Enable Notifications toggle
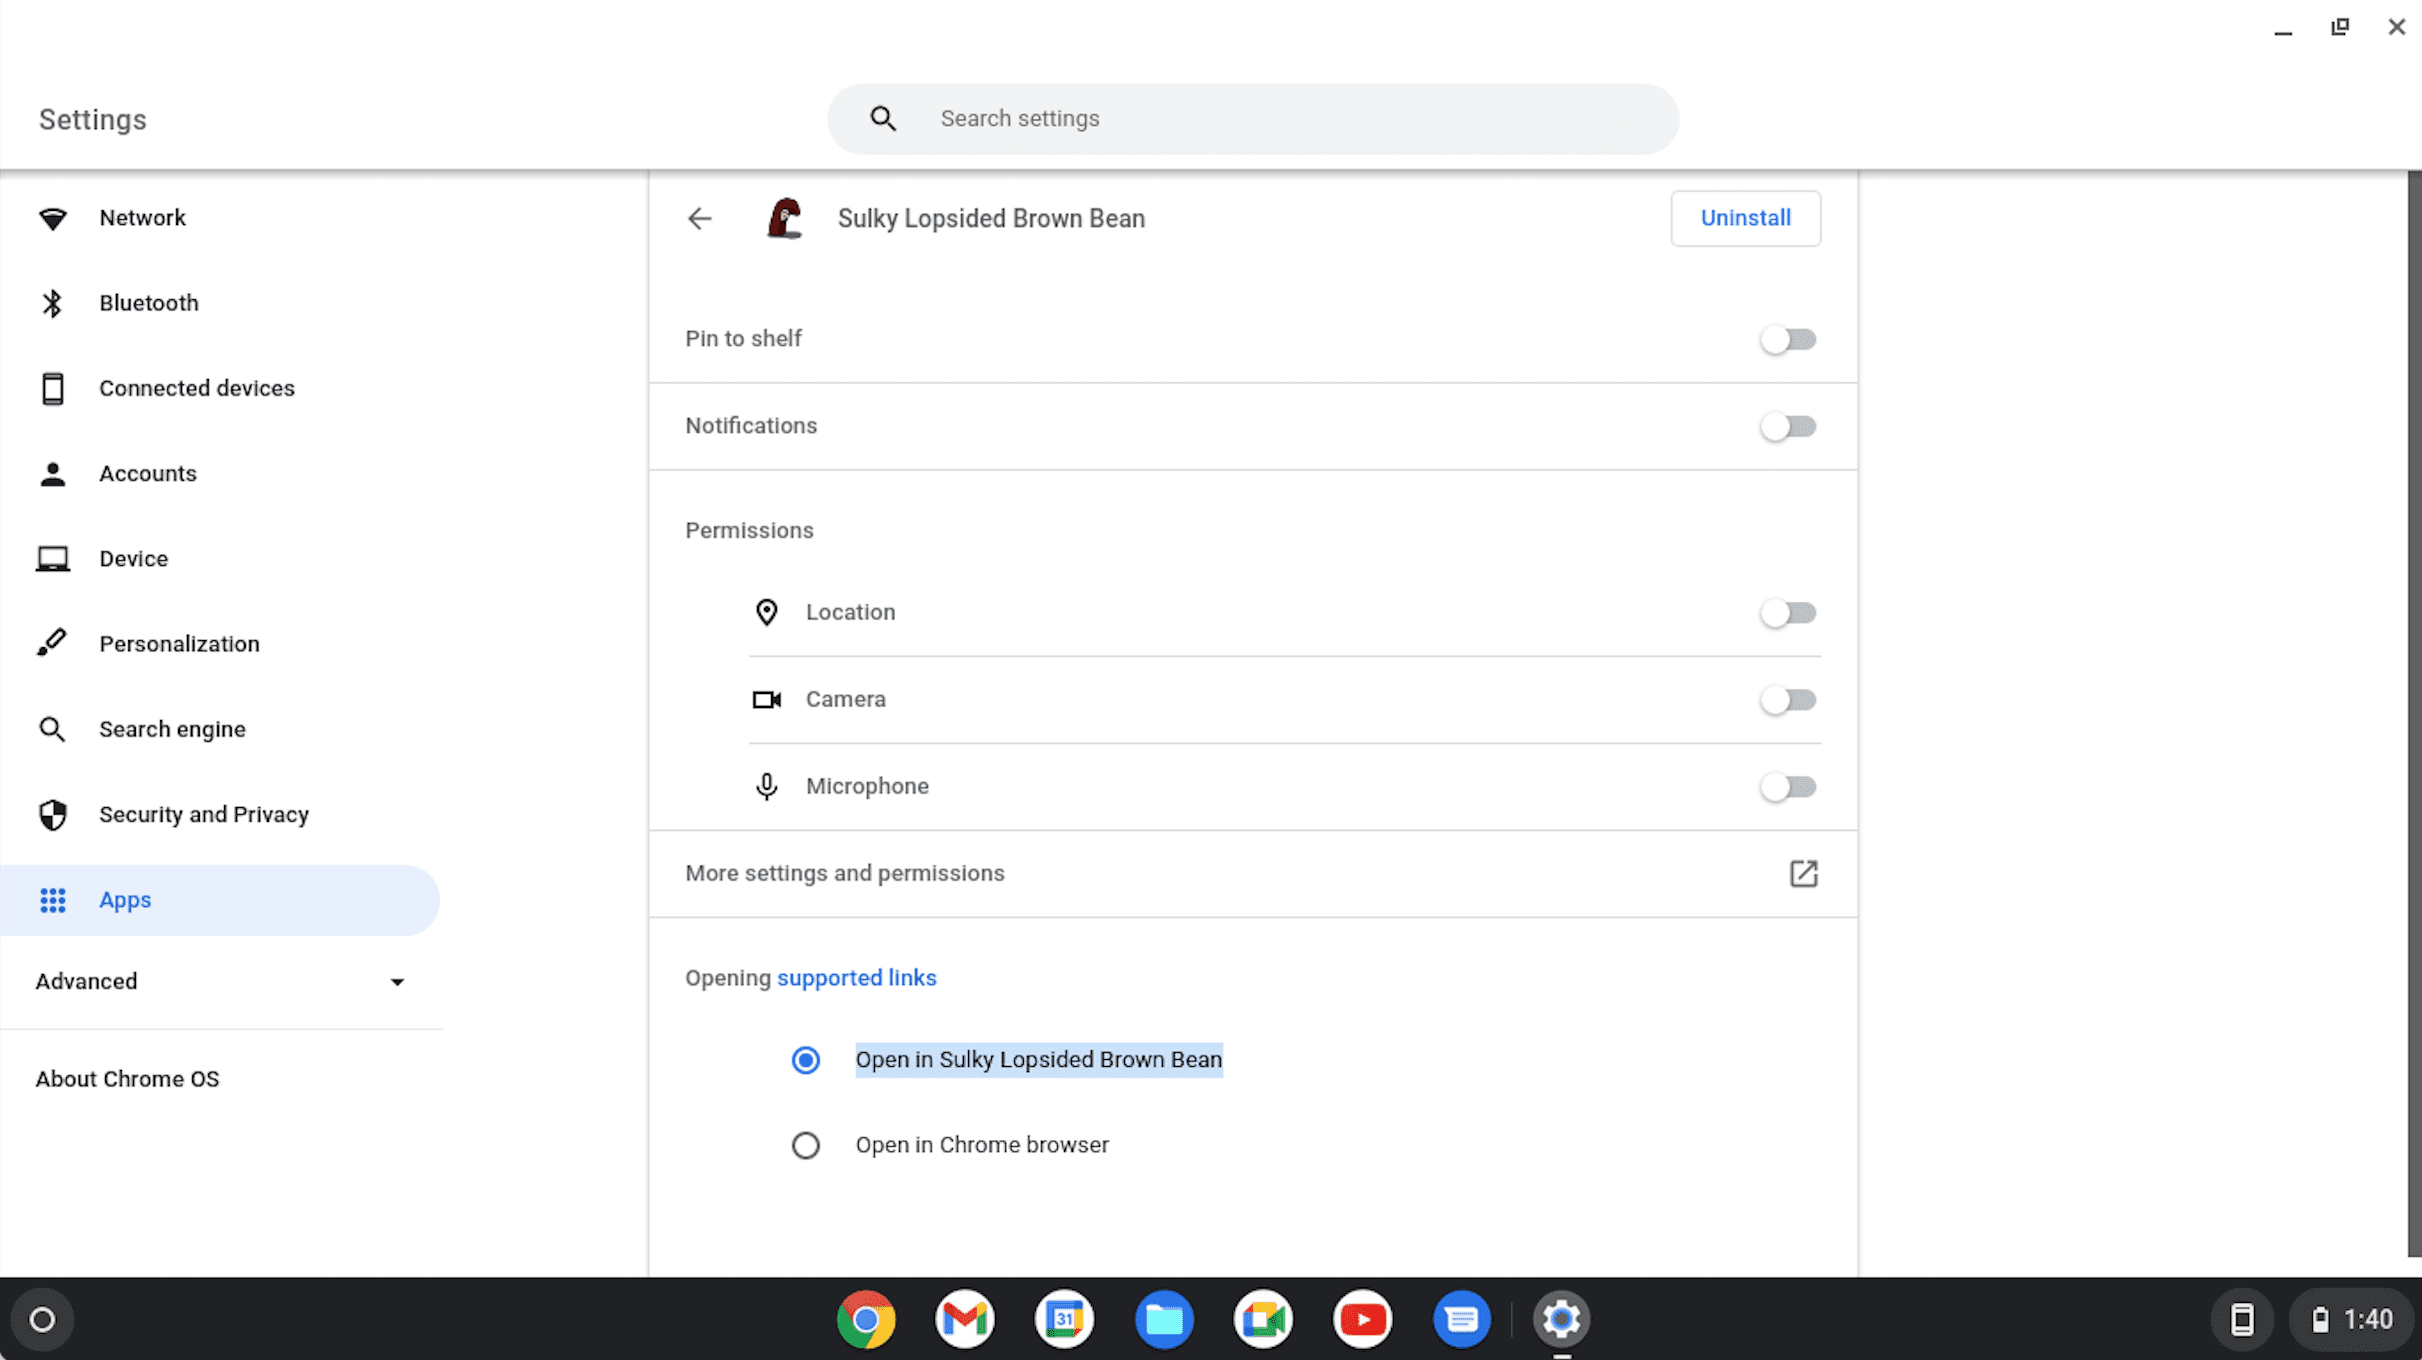This screenshot has width=2422, height=1360. pyautogui.click(x=1788, y=426)
